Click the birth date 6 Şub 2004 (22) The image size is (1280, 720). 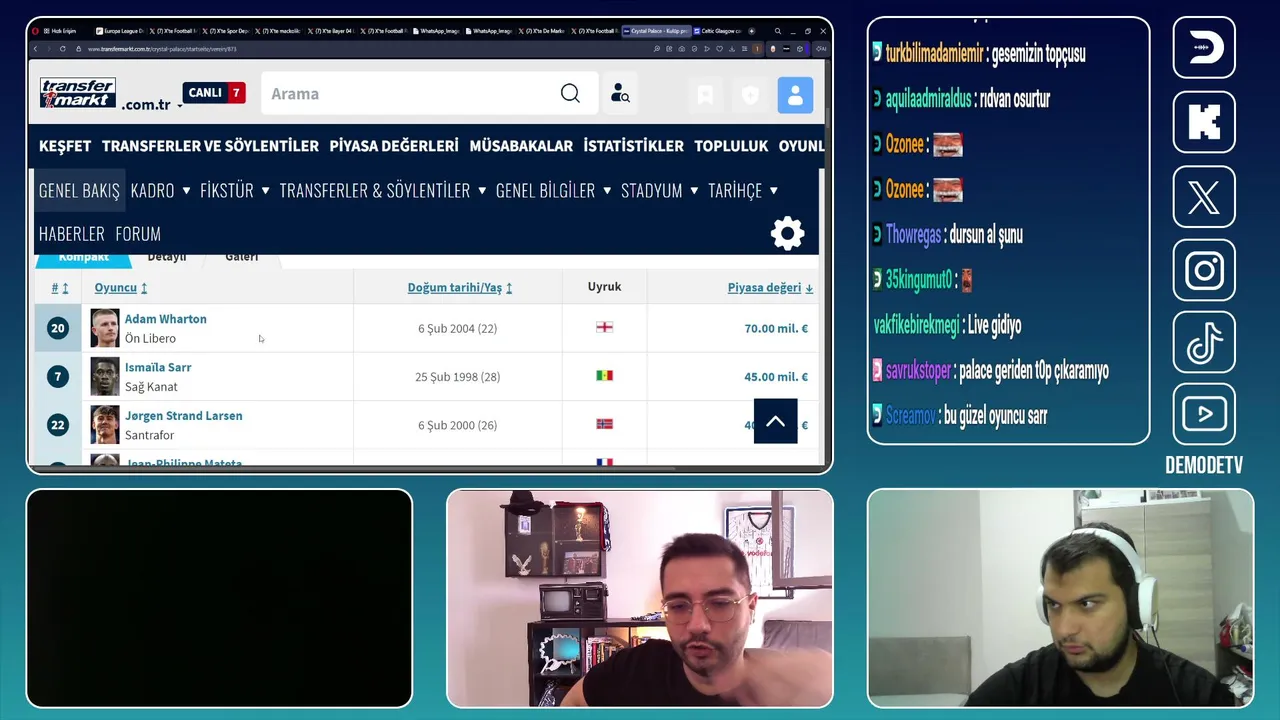[x=457, y=329]
